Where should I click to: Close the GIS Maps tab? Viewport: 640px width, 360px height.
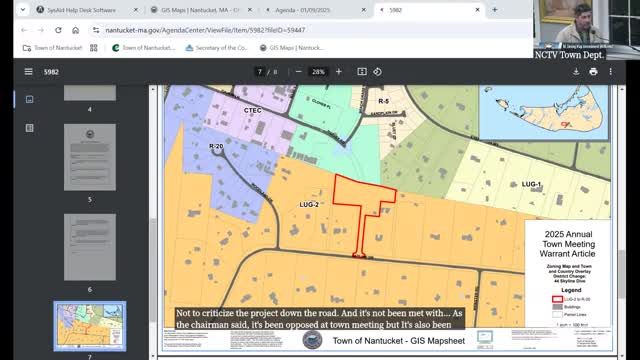click(250, 10)
